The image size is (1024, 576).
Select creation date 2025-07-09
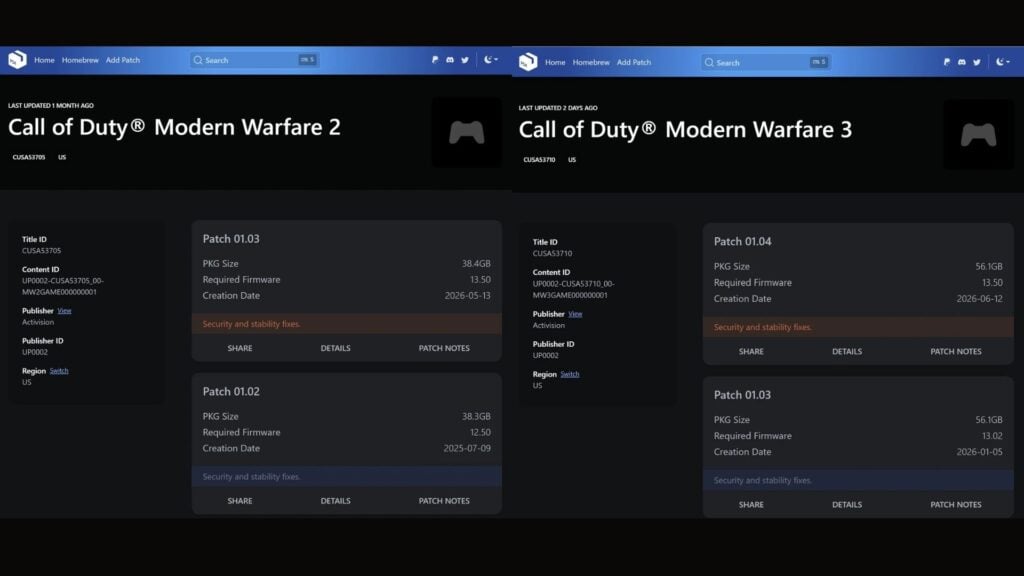click(x=467, y=449)
